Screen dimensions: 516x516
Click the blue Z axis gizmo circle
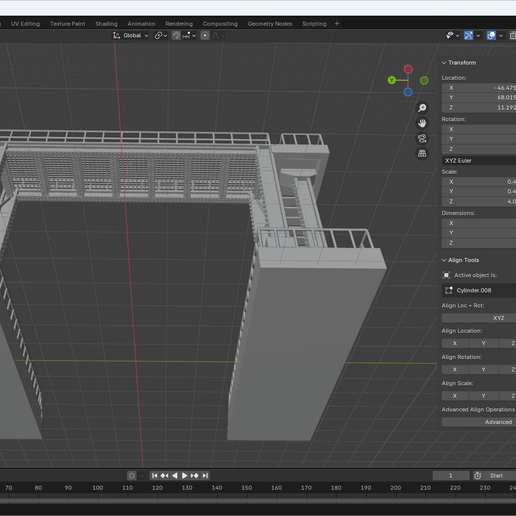click(408, 92)
